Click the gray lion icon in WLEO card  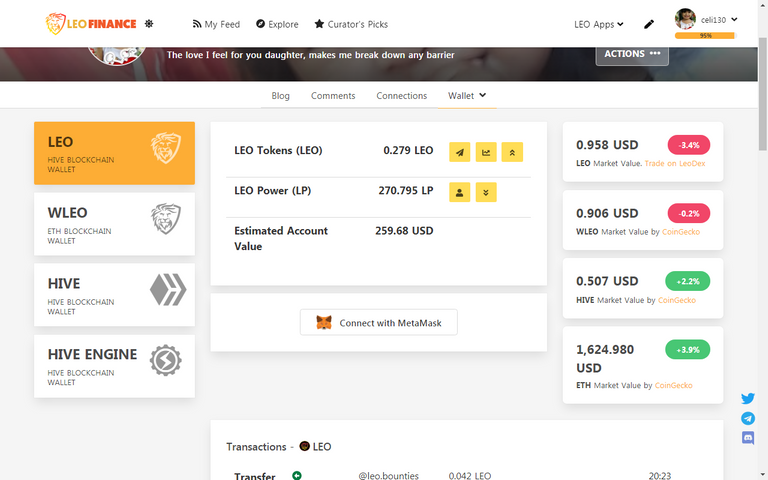click(x=166, y=218)
